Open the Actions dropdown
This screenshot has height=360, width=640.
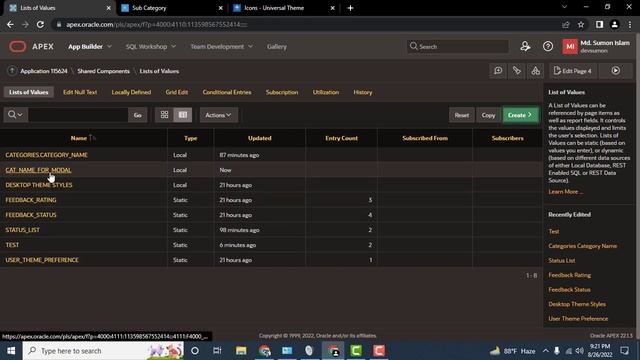click(x=218, y=115)
